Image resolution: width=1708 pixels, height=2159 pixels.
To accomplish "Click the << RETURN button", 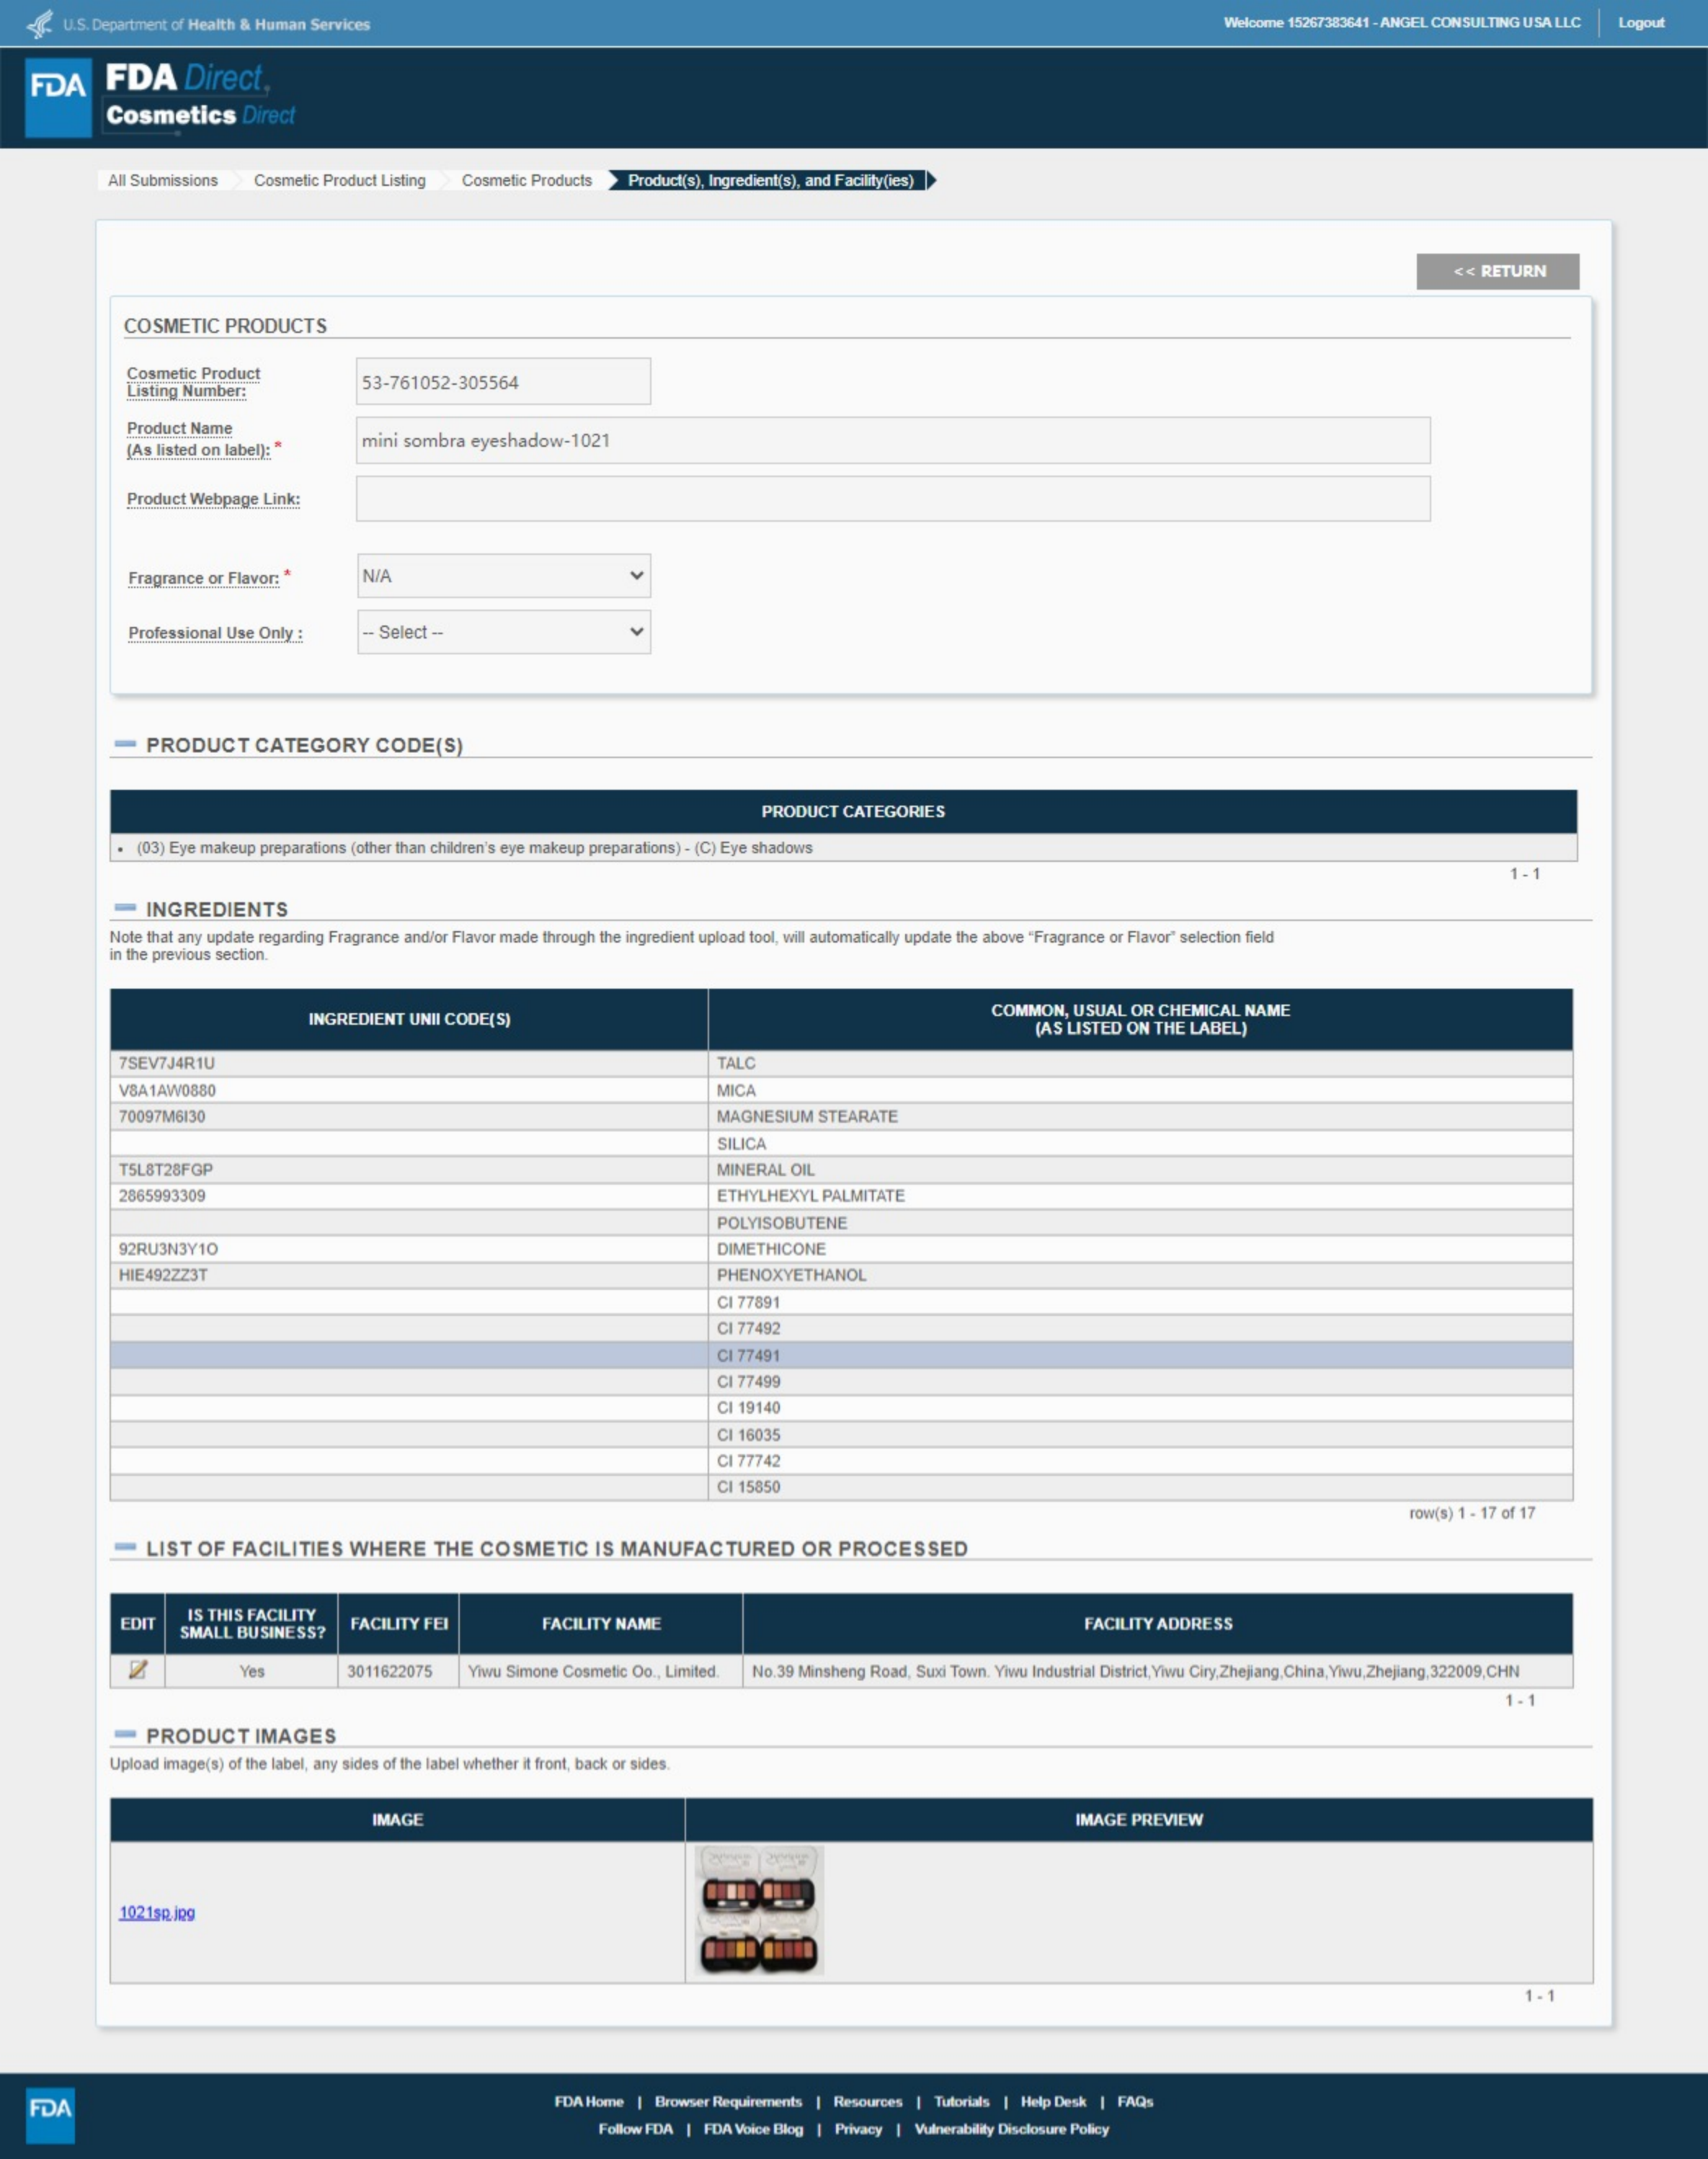I will click(x=1497, y=271).
